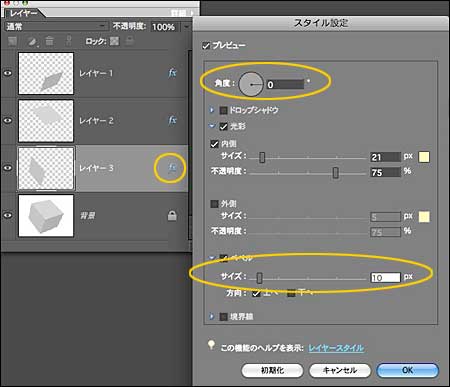Hide レイヤー 1 with its eye icon
This screenshot has width=450, height=387.
[x=8, y=73]
